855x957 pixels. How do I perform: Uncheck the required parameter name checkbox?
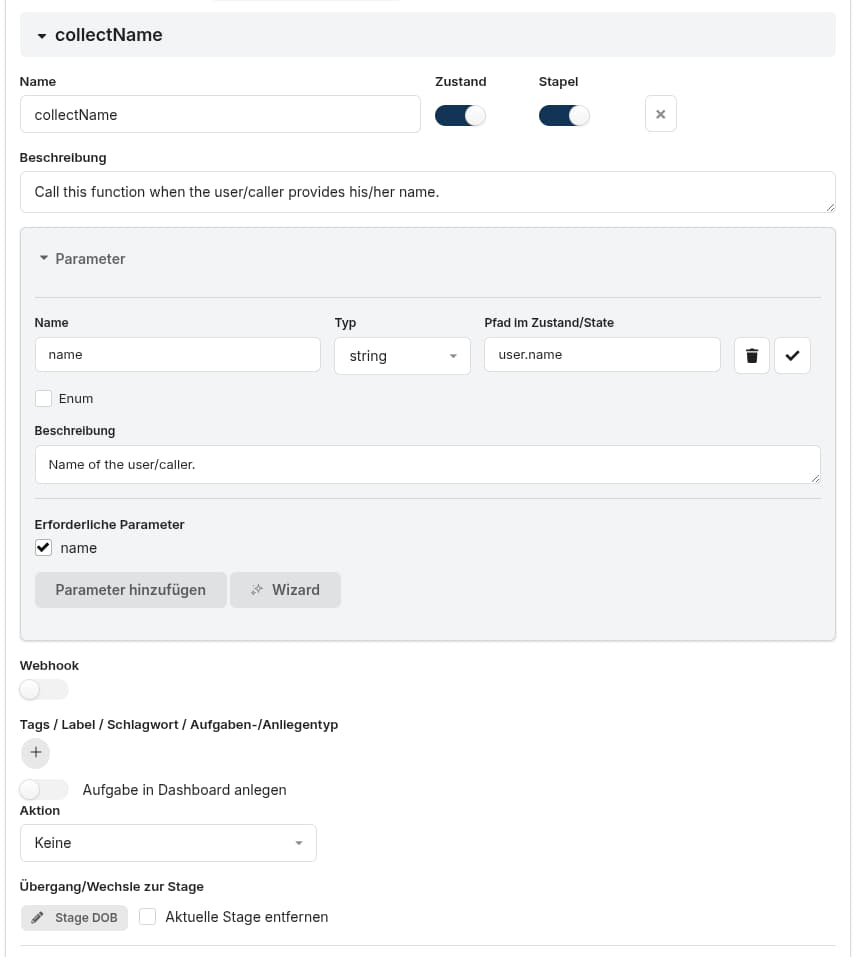[x=43, y=548]
